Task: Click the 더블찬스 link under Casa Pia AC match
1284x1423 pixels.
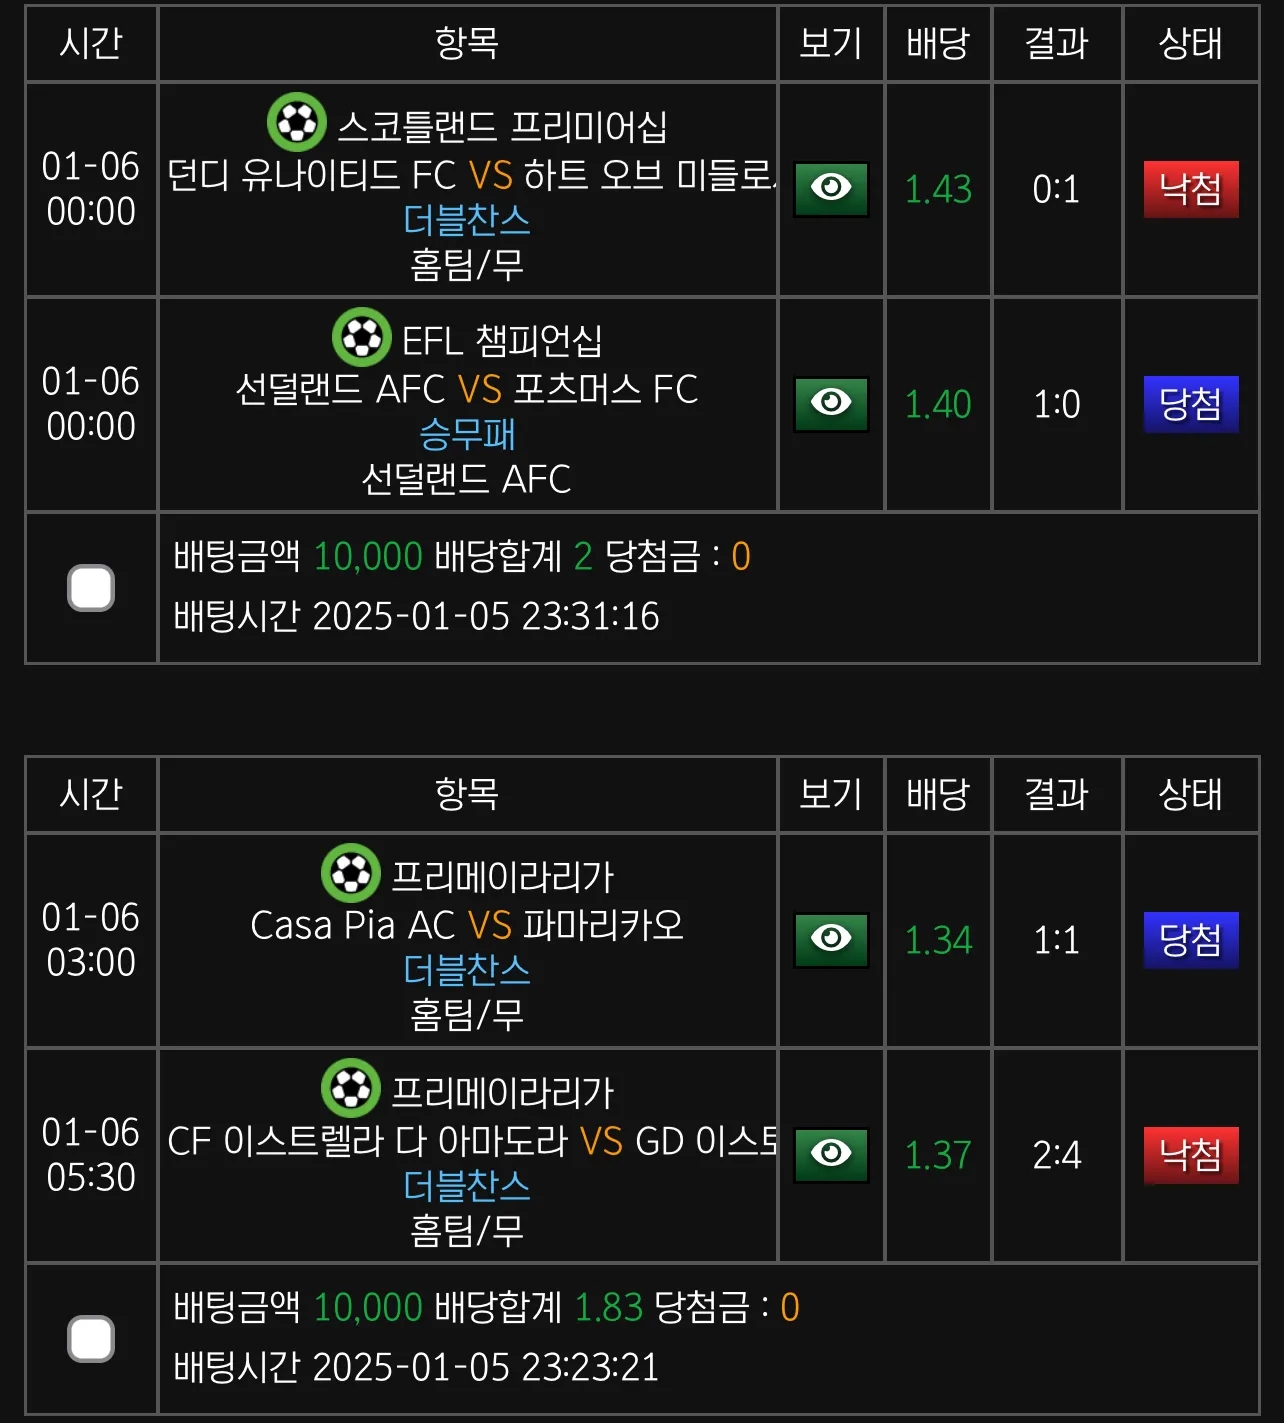Action: point(467,970)
